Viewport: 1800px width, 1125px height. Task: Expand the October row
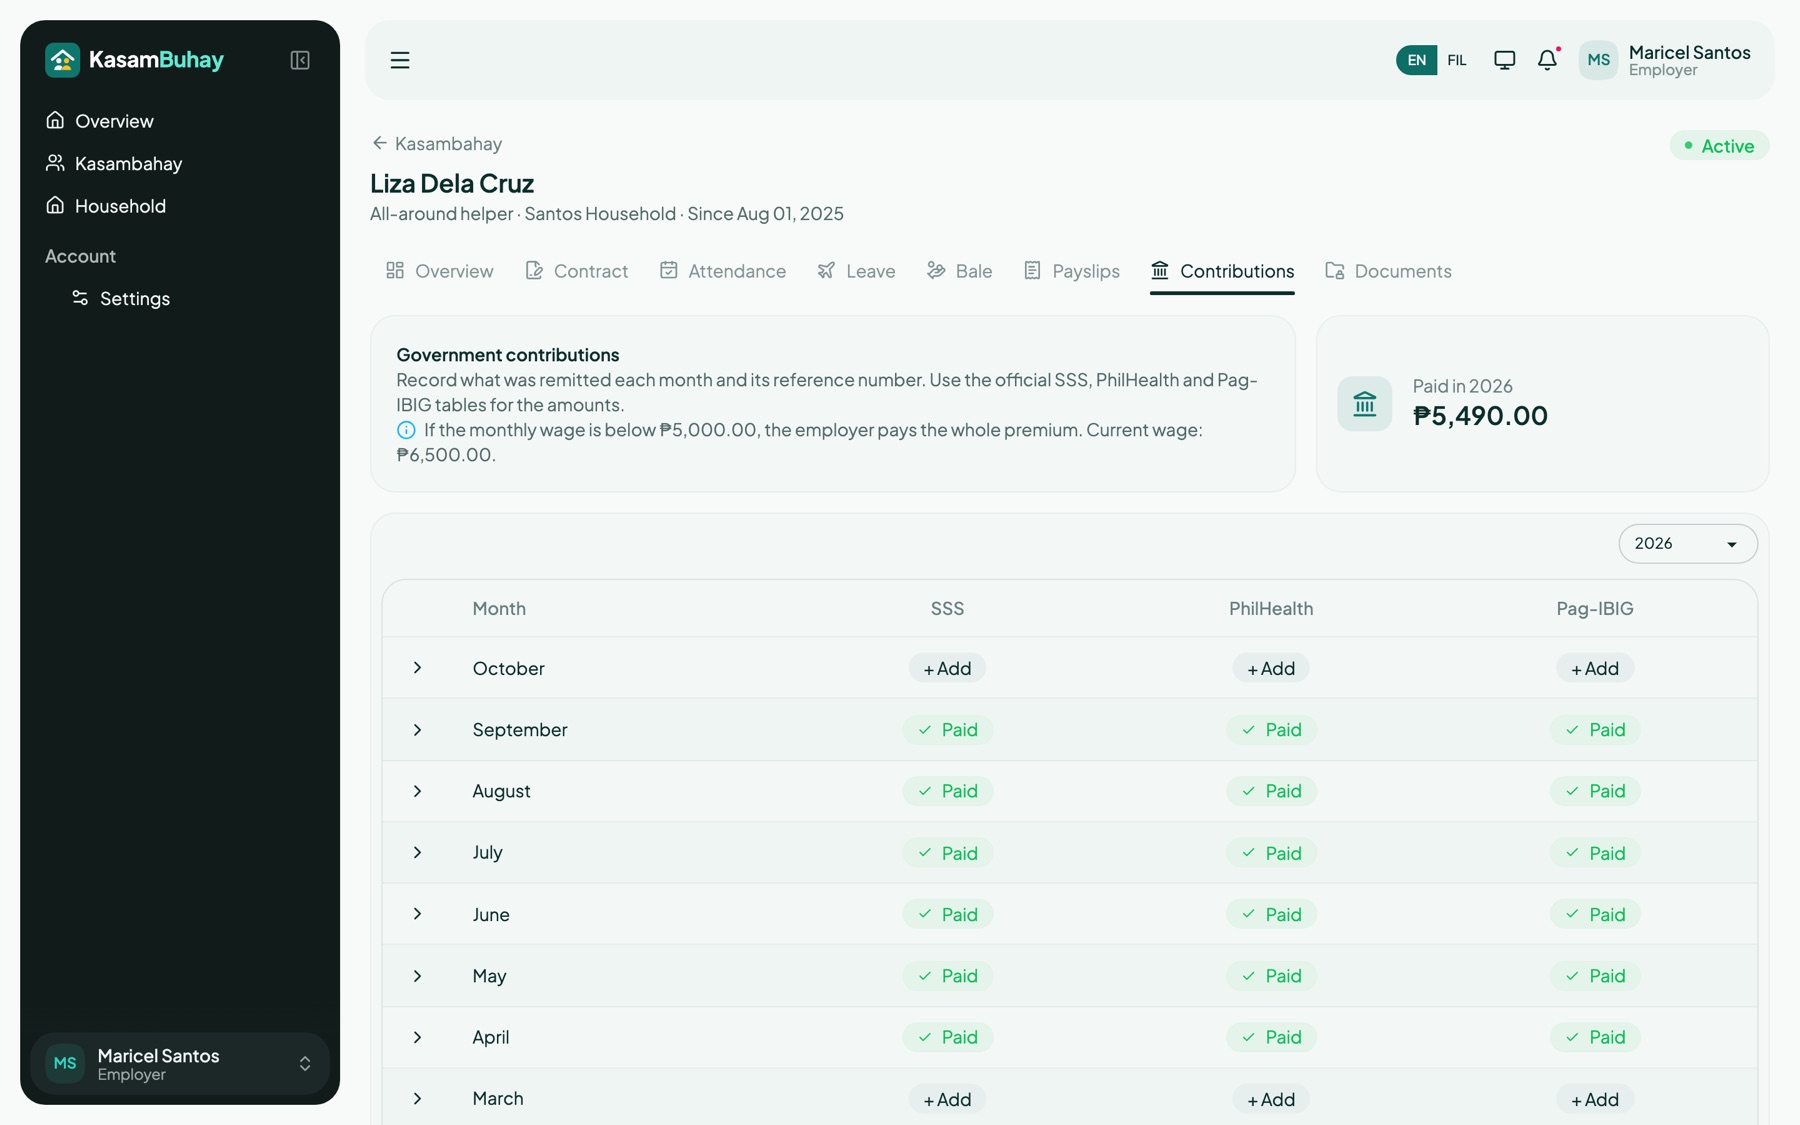[x=418, y=668]
